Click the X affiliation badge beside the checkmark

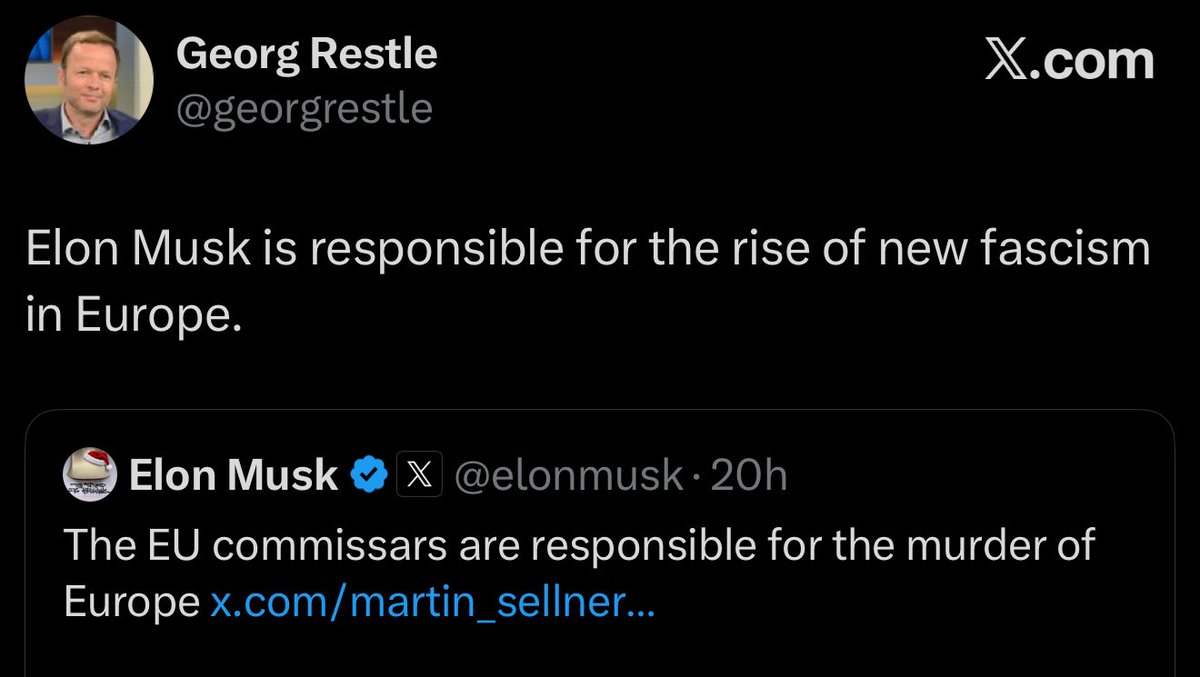point(420,476)
